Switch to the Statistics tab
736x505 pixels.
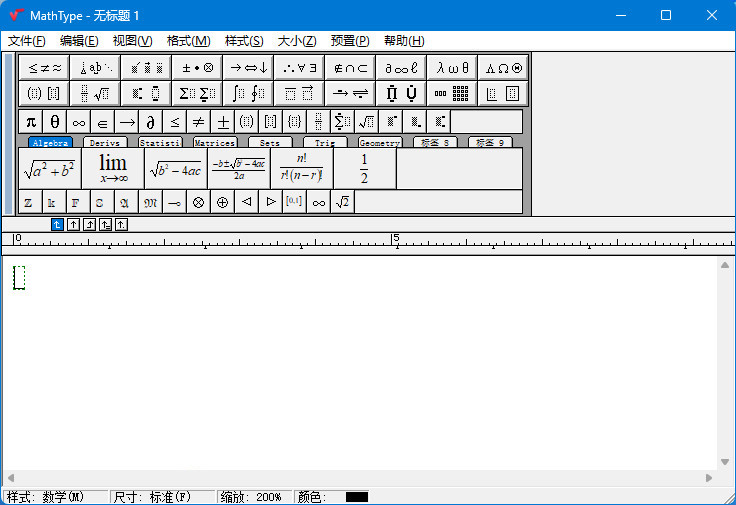click(x=160, y=142)
